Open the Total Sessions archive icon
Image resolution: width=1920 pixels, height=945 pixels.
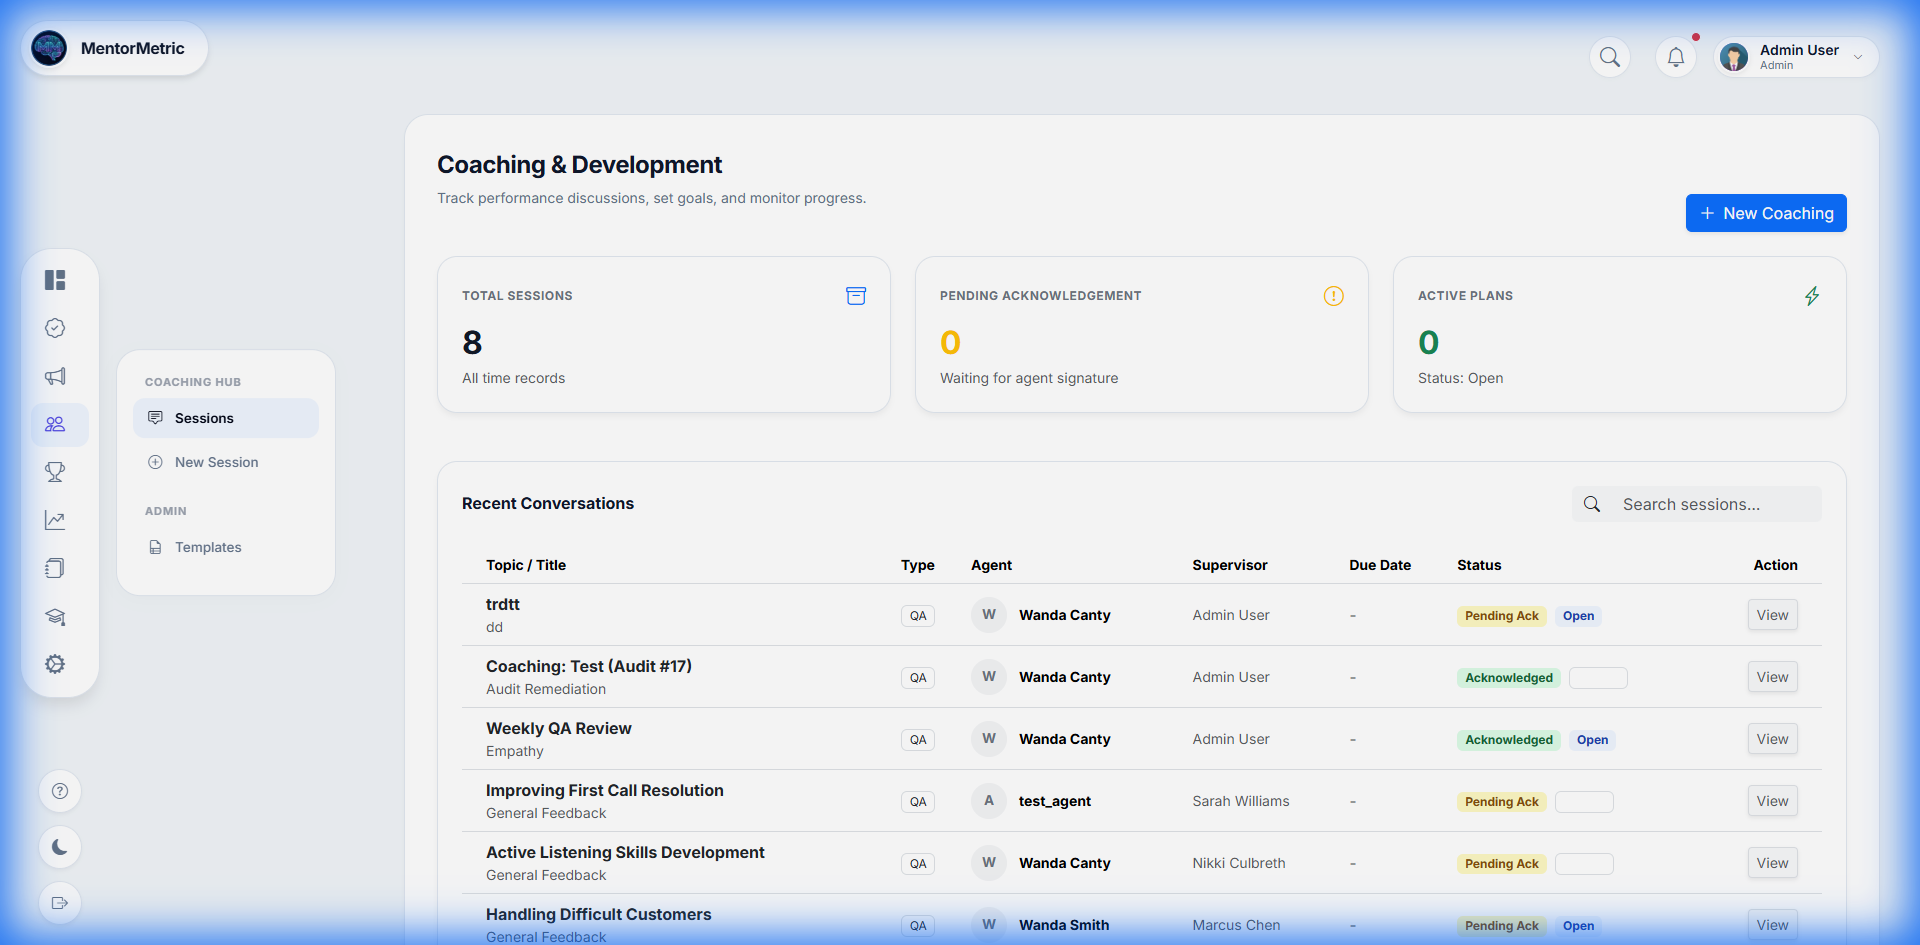856,296
